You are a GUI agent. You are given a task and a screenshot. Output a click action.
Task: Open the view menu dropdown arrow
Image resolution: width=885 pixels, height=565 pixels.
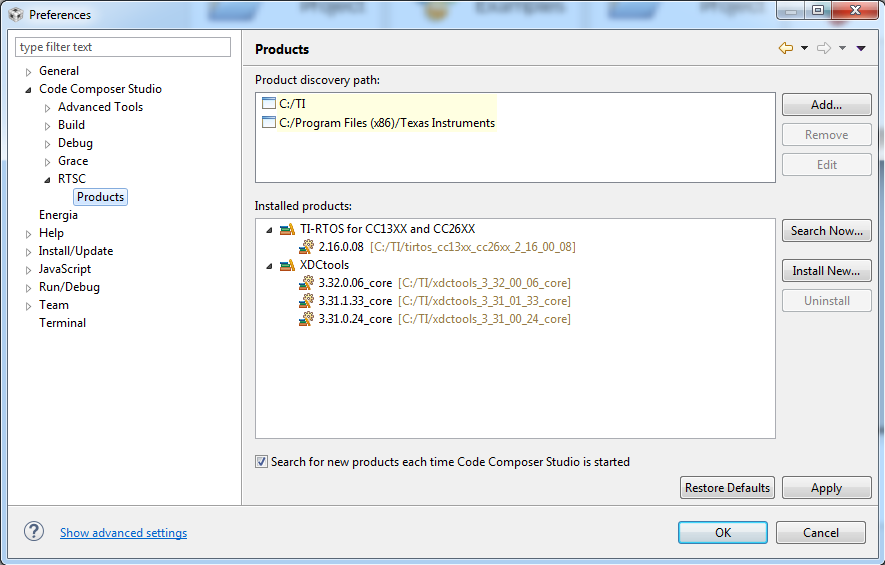click(861, 49)
